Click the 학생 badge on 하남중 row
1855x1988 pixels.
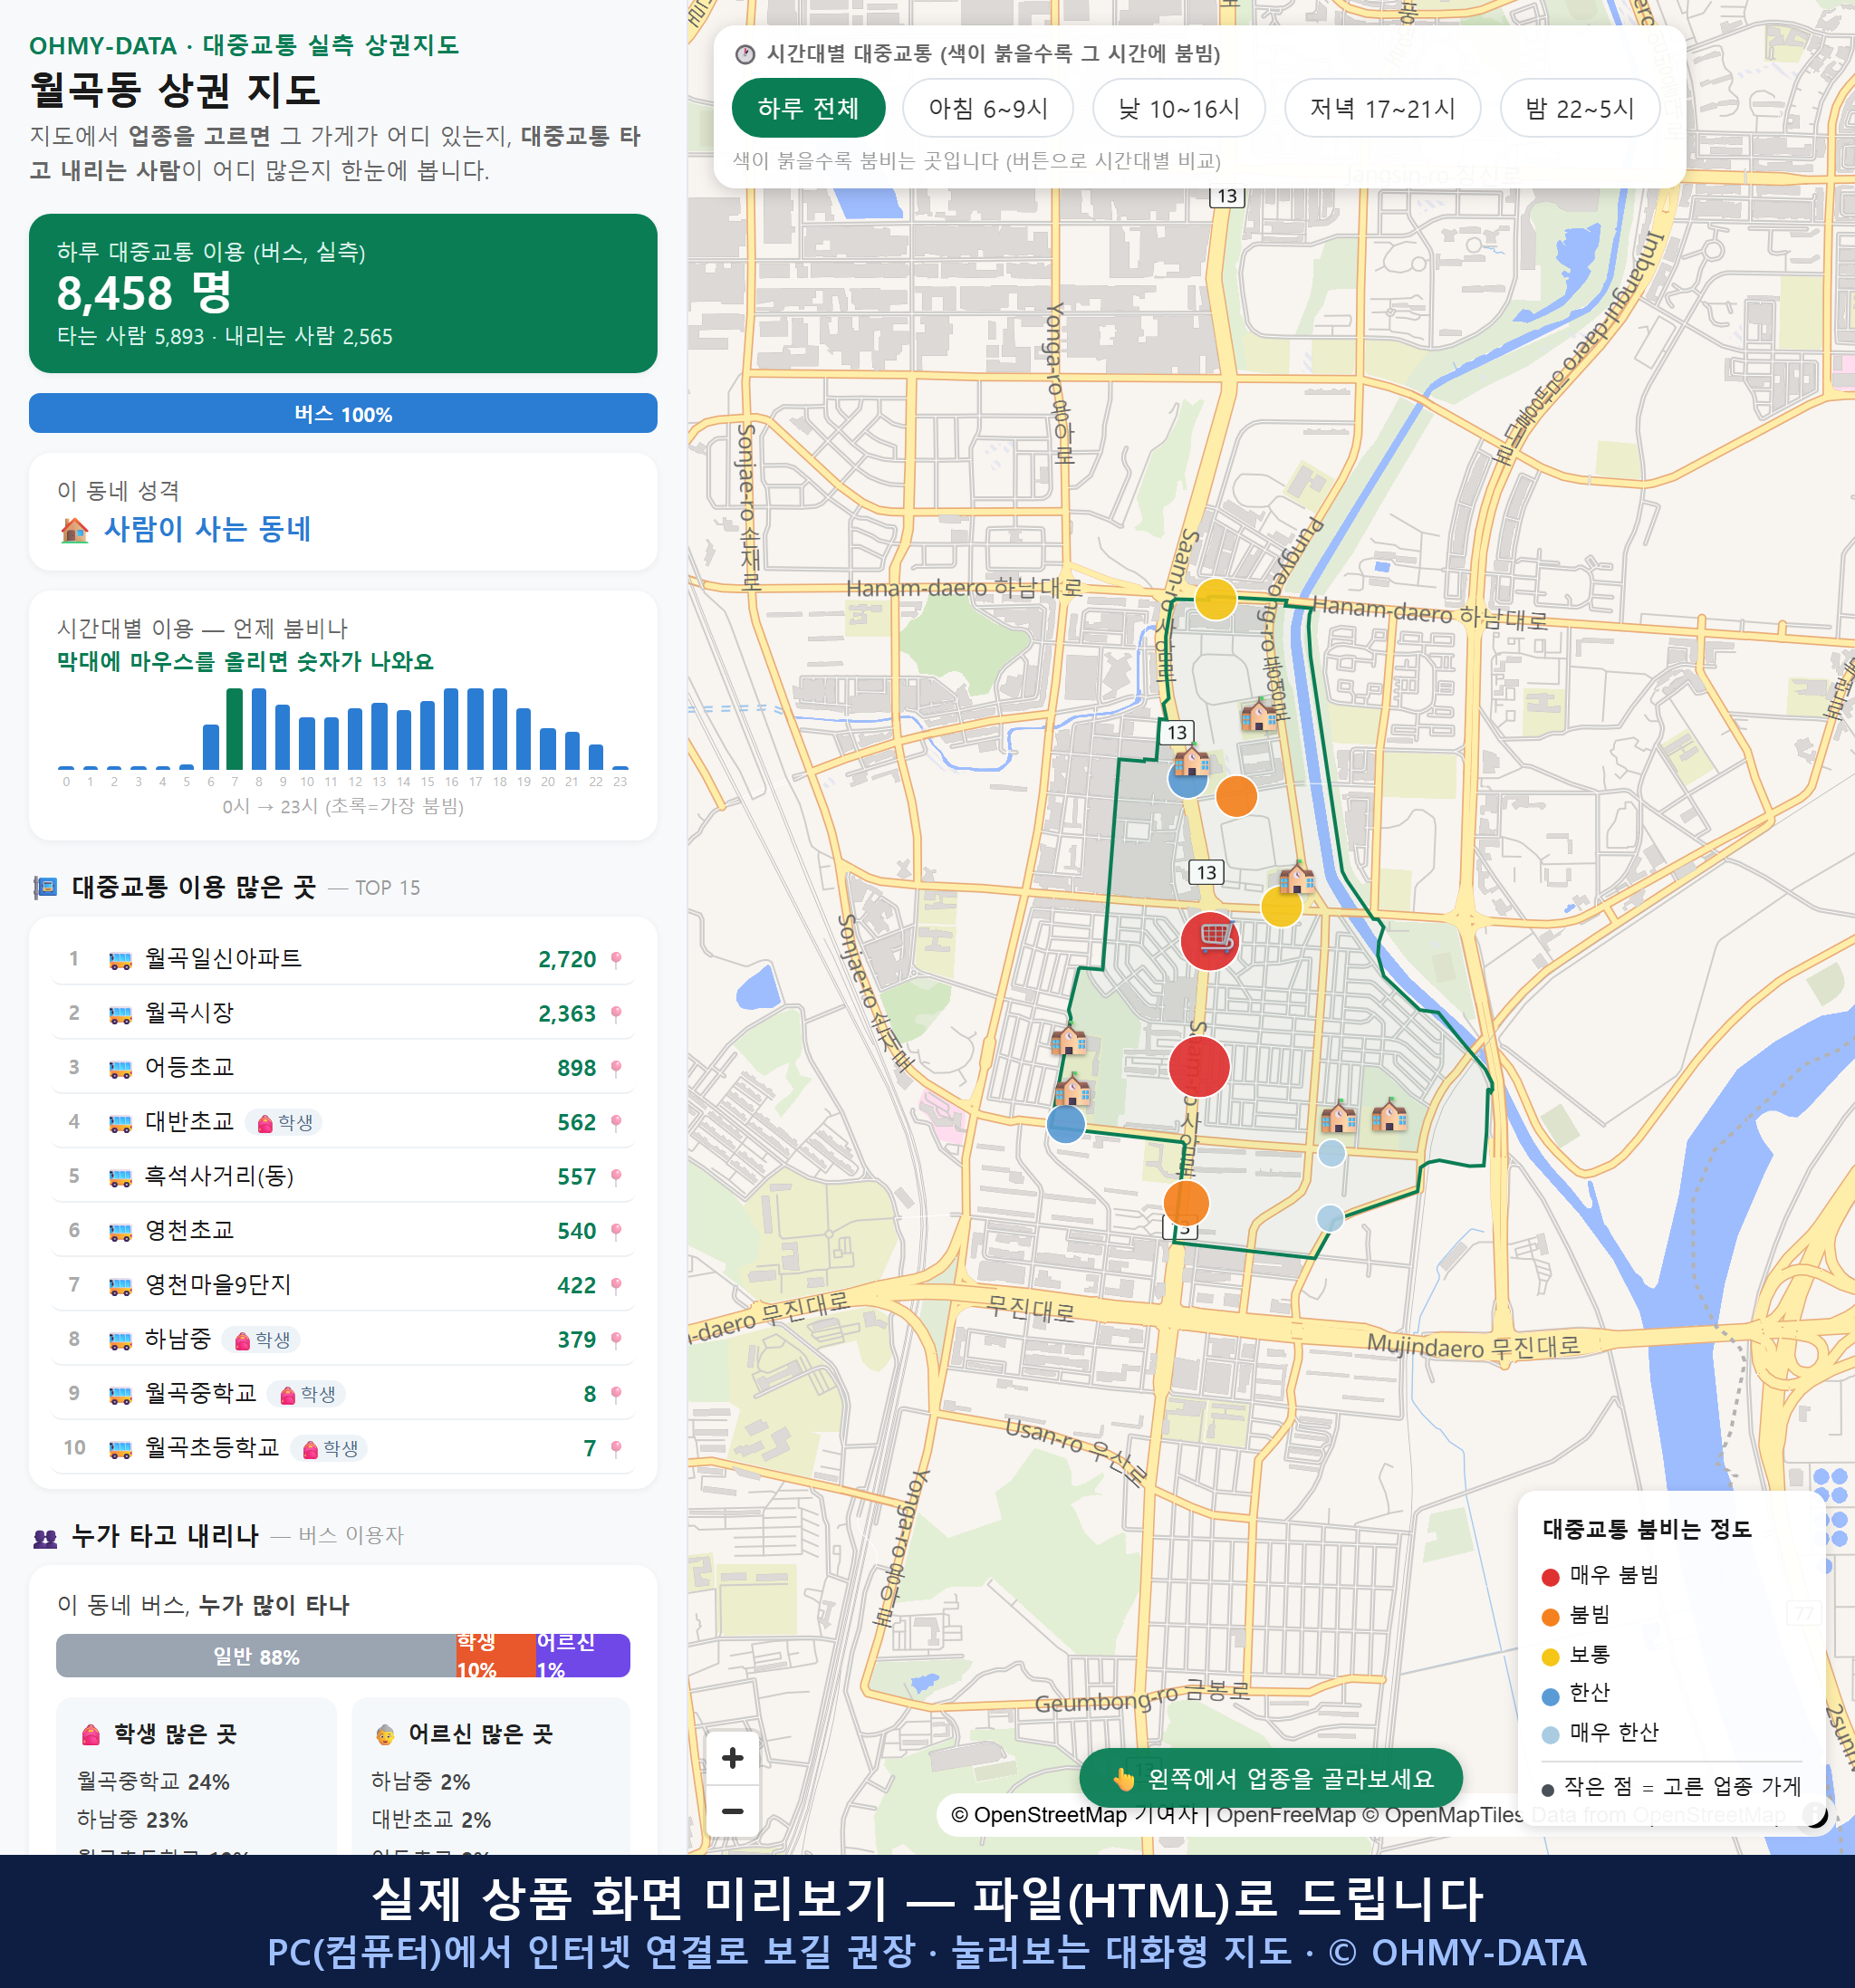pos(262,1339)
